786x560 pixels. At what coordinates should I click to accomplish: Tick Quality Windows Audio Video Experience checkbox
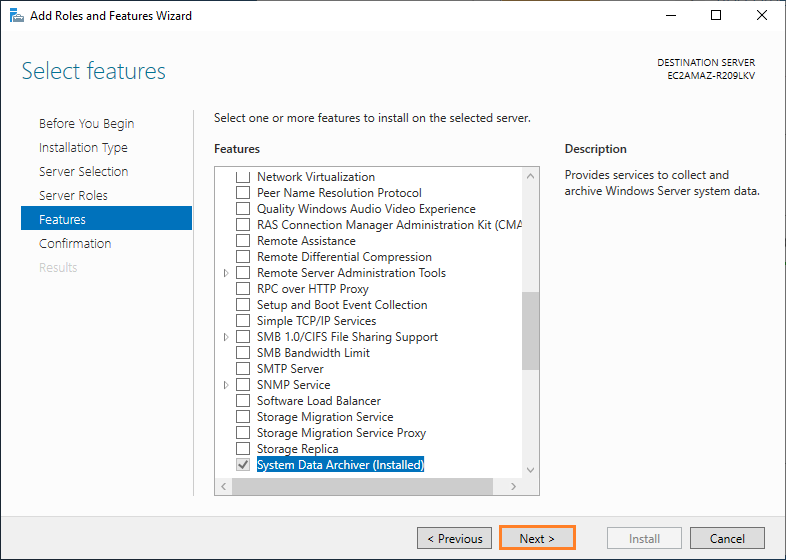243,209
